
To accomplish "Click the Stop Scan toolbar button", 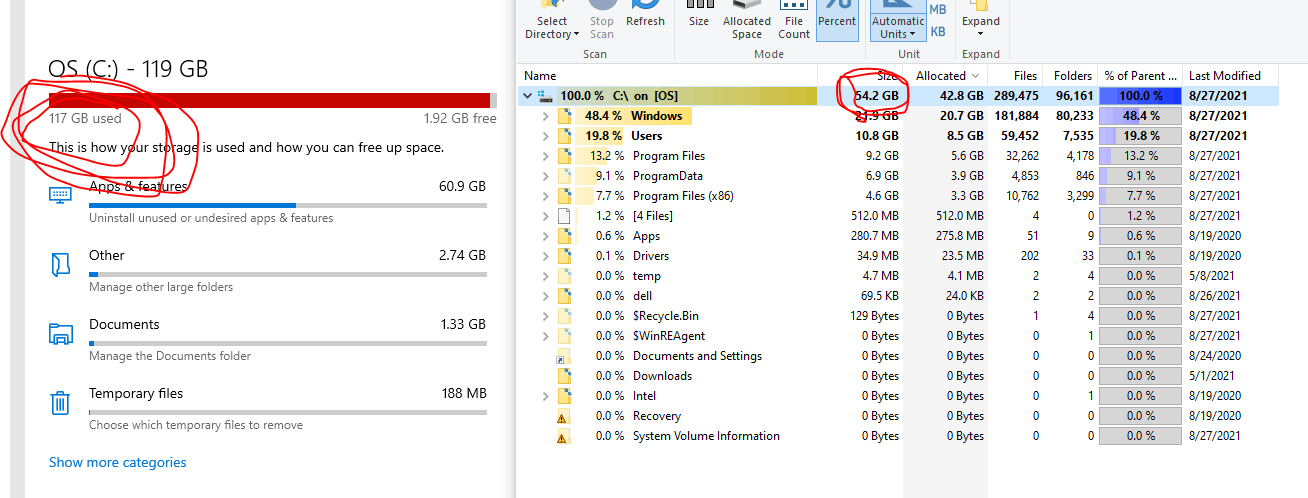I will click(602, 22).
